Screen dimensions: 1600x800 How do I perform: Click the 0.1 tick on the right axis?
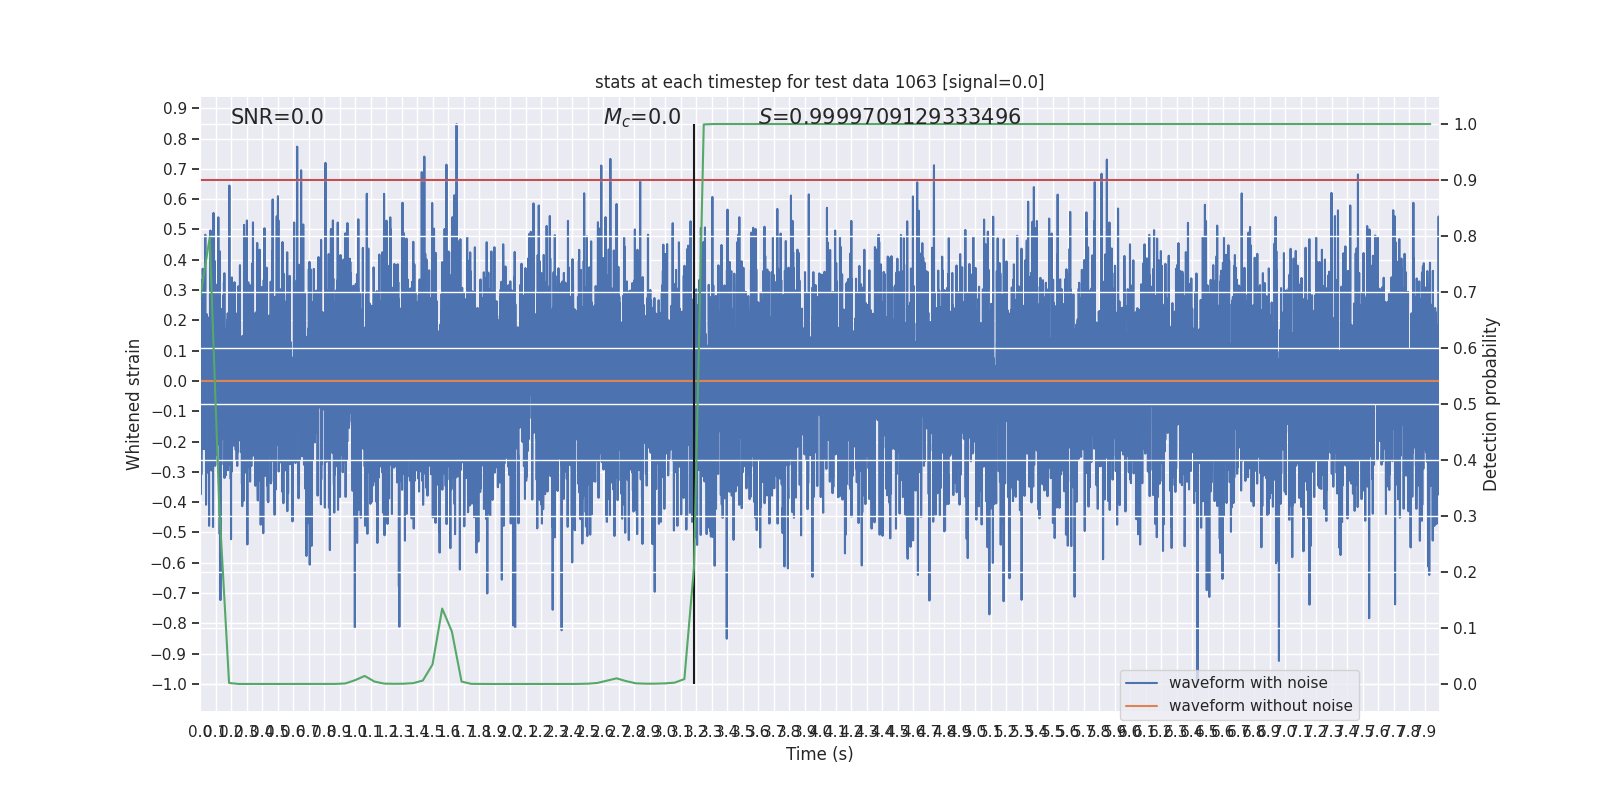point(1465,629)
